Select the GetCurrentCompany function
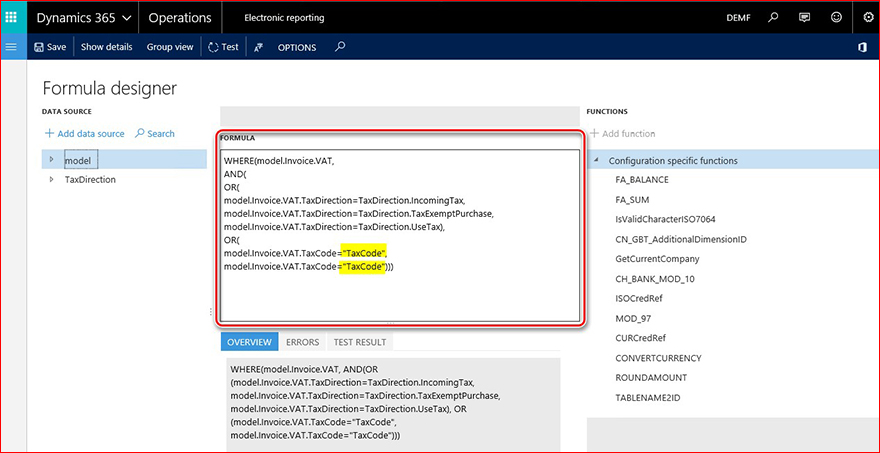880x453 pixels. tap(657, 259)
